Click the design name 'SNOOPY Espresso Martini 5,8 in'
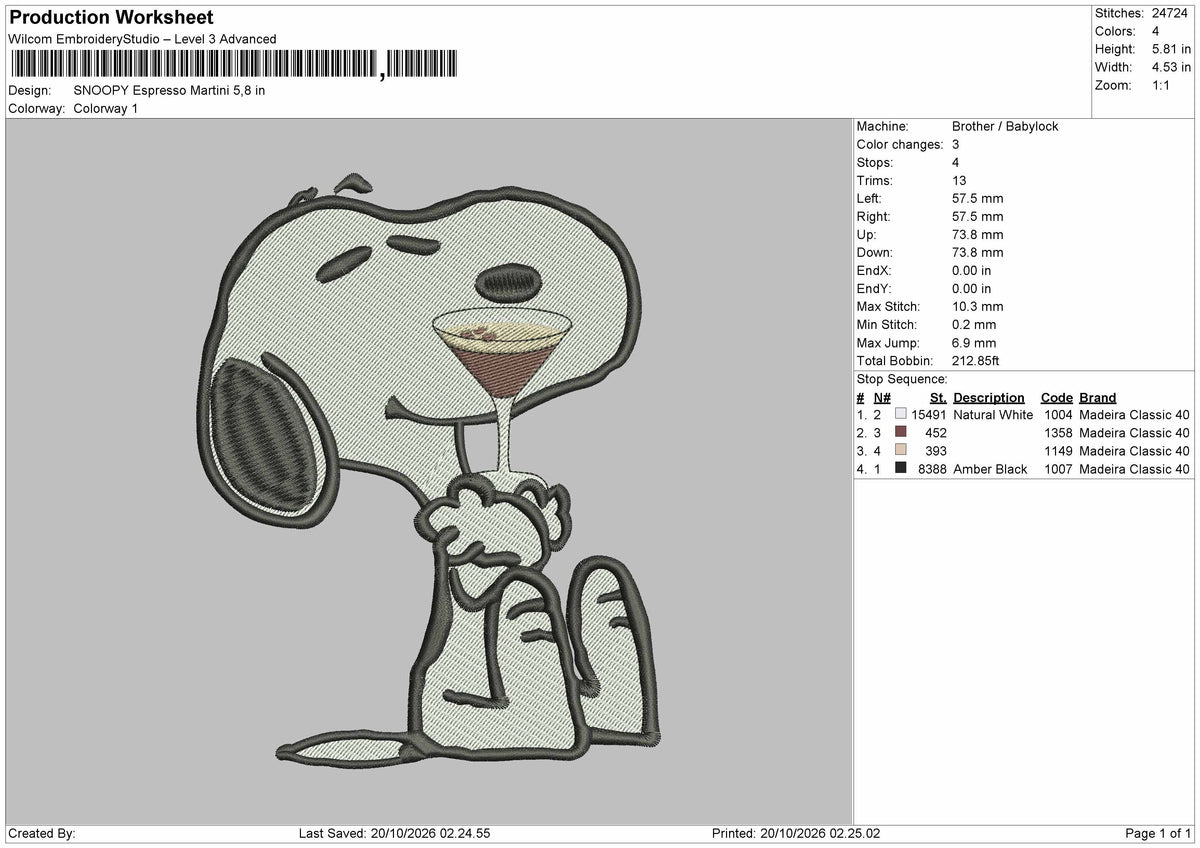The height and width of the screenshot is (848, 1200). (x=169, y=90)
